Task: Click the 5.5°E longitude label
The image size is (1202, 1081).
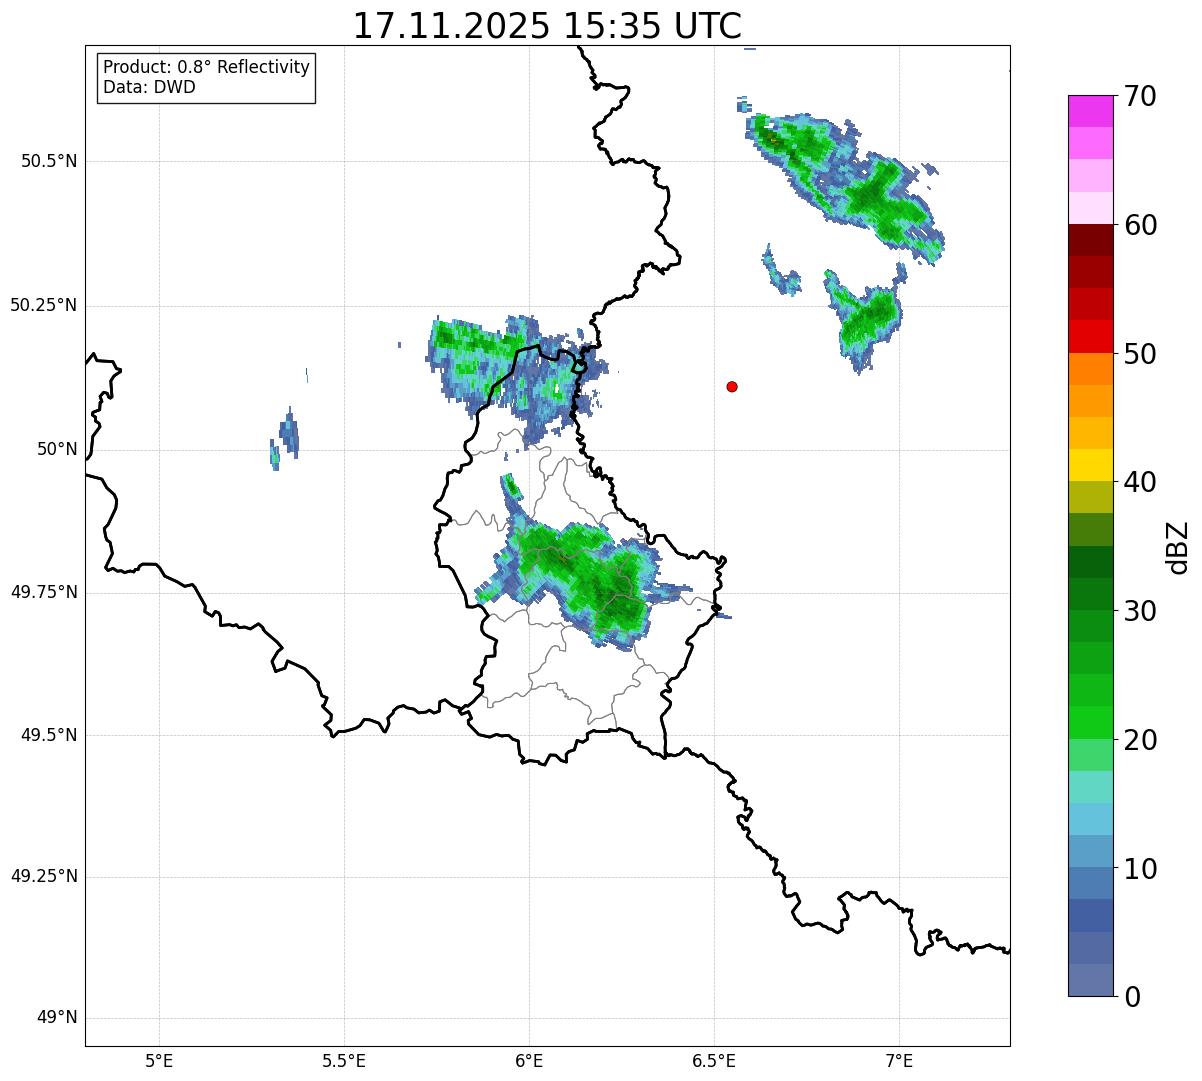Action: tap(344, 1061)
